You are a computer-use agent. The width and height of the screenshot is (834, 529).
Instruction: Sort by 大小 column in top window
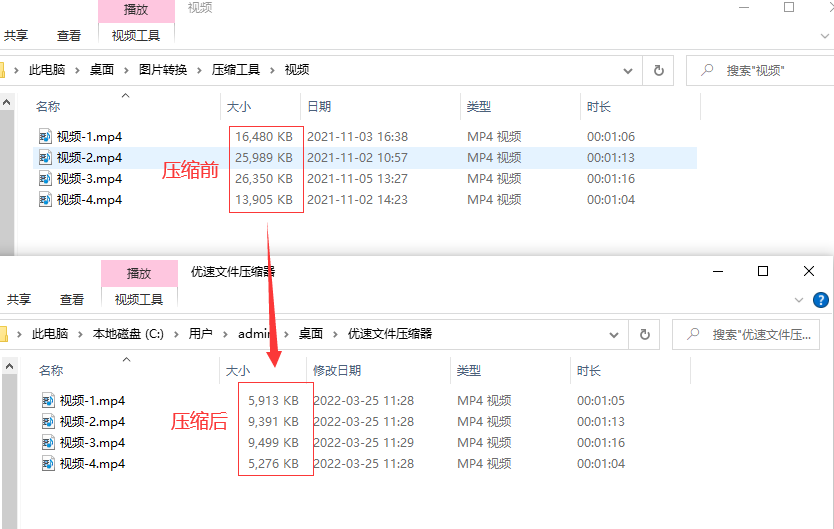[x=239, y=107]
